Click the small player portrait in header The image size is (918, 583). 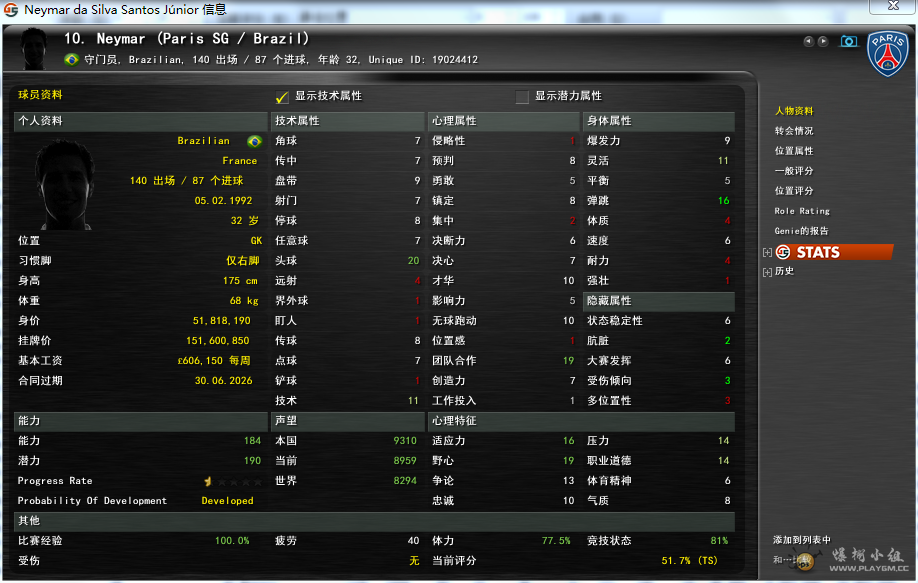click(34, 47)
